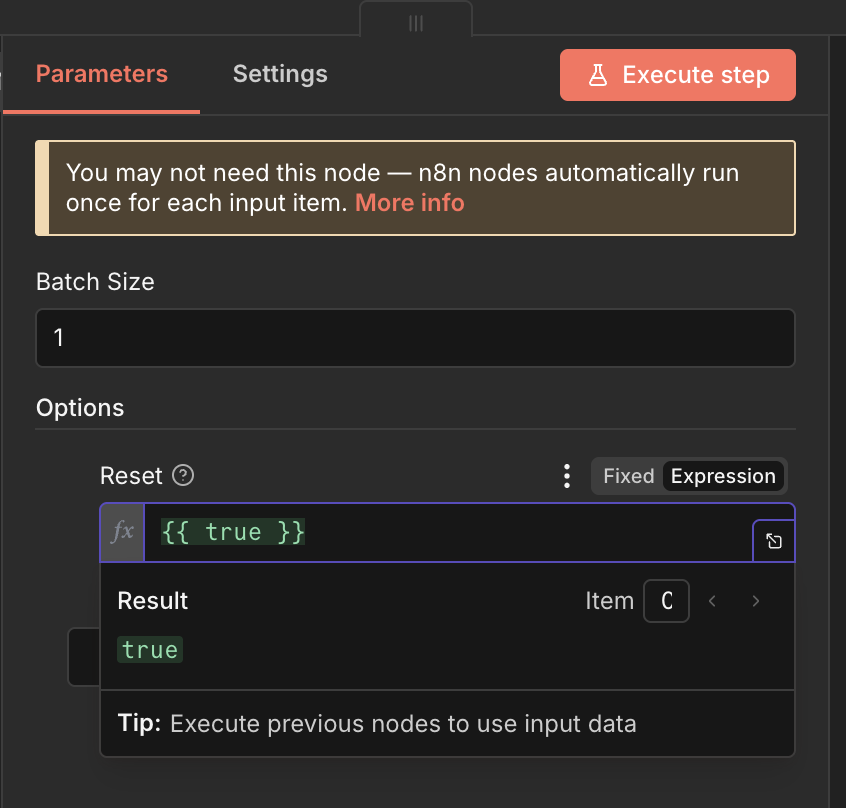Click the Reset option label
The image size is (846, 808).
(x=131, y=476)
